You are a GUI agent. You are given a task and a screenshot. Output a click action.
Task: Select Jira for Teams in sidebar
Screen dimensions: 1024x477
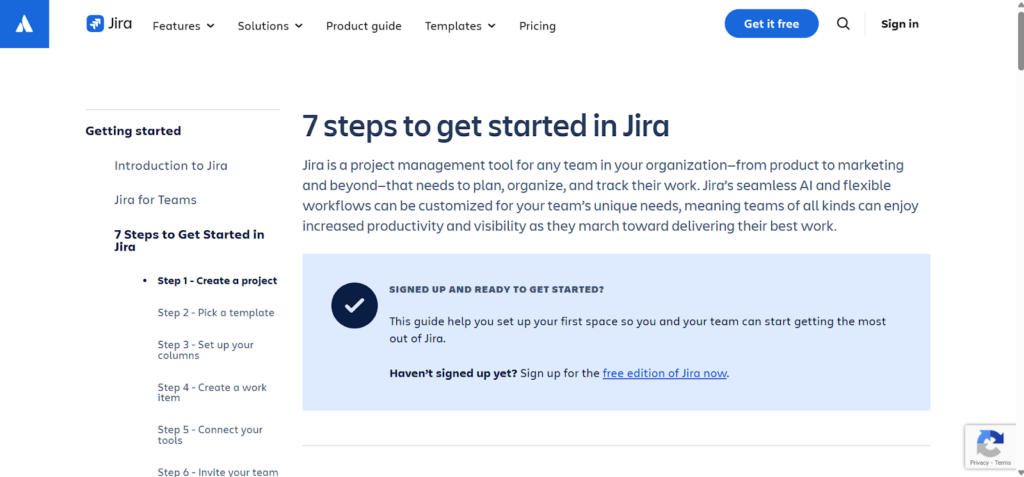155,200
